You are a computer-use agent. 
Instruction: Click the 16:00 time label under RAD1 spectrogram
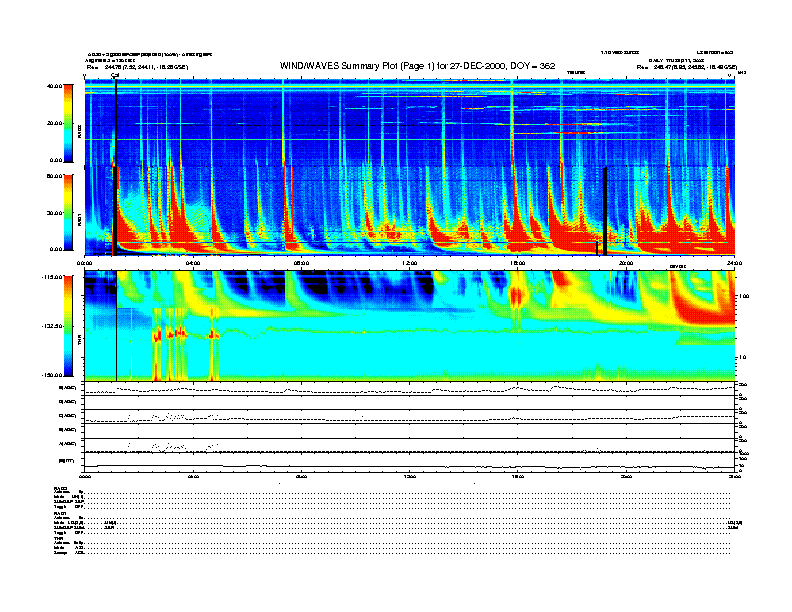coord(518,263)
